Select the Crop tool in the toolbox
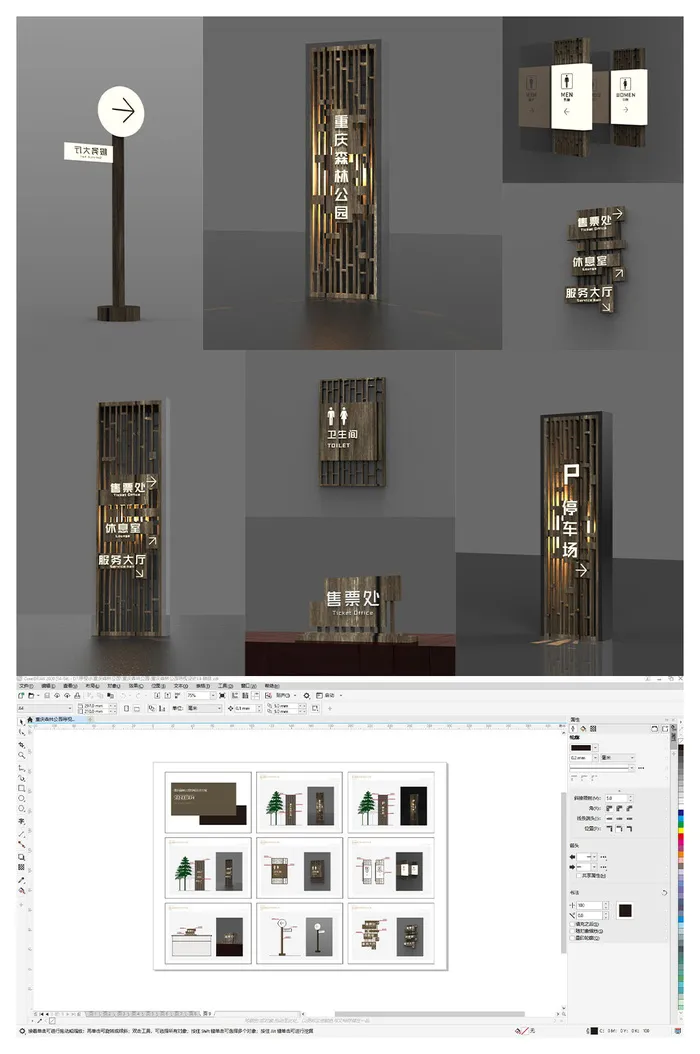This screenshot has width=700, height=1054. [22, 745]
